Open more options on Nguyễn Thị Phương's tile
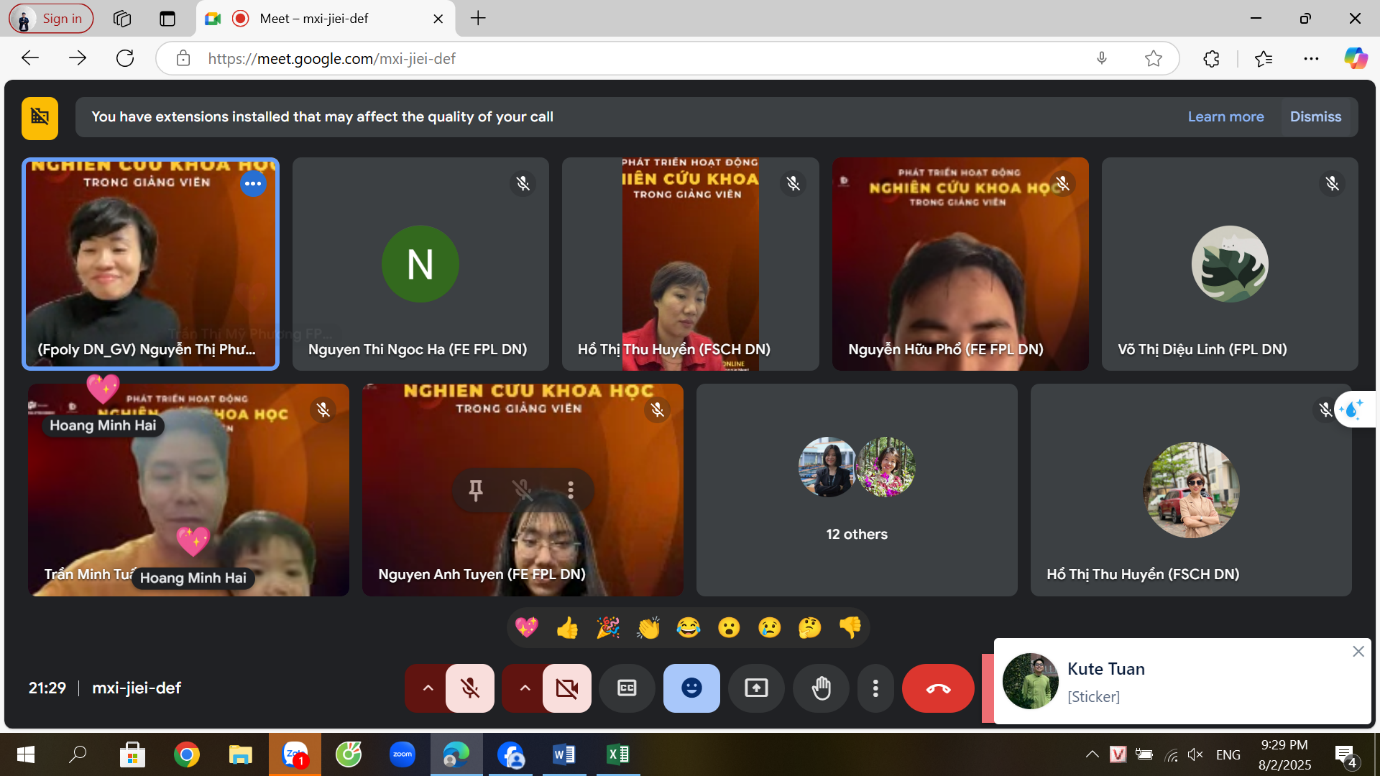 click(x=253, y=184)
